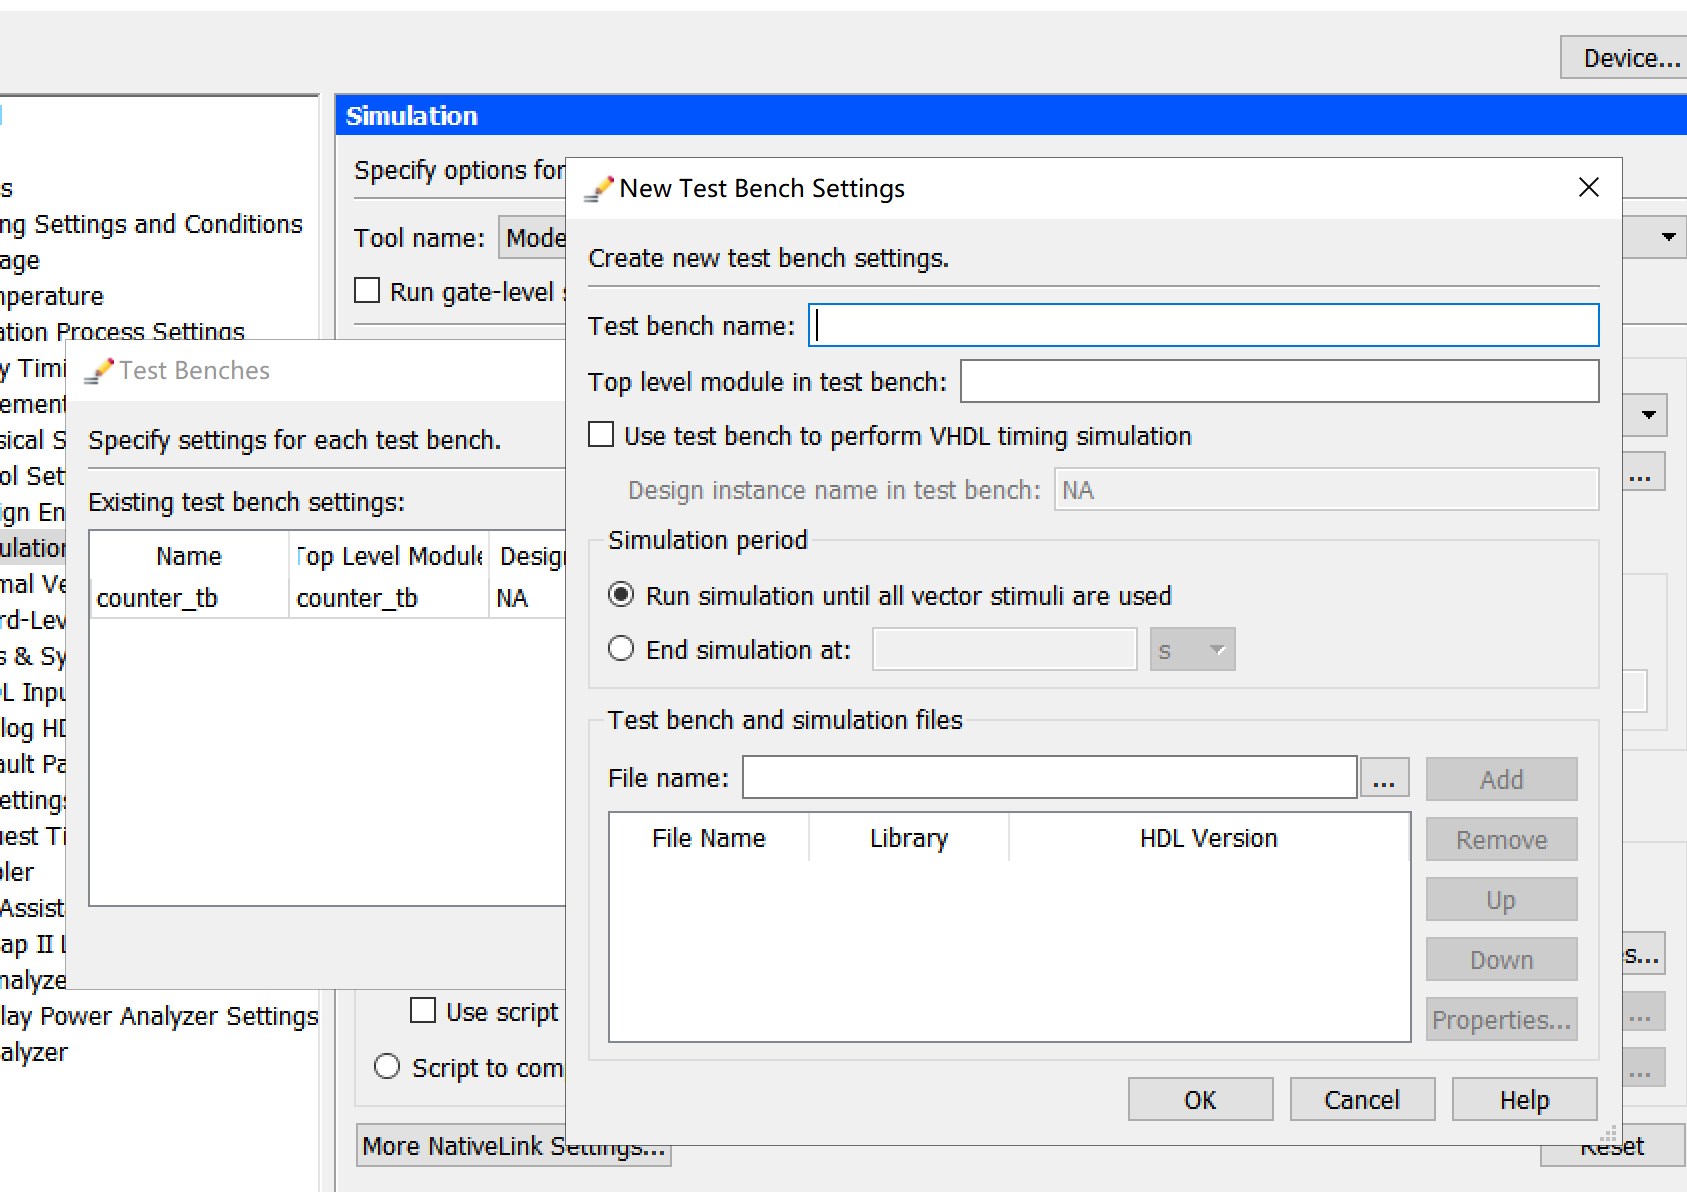
Task: Open the time unit 's' dropdown
Action: [x=1192, y=650]
